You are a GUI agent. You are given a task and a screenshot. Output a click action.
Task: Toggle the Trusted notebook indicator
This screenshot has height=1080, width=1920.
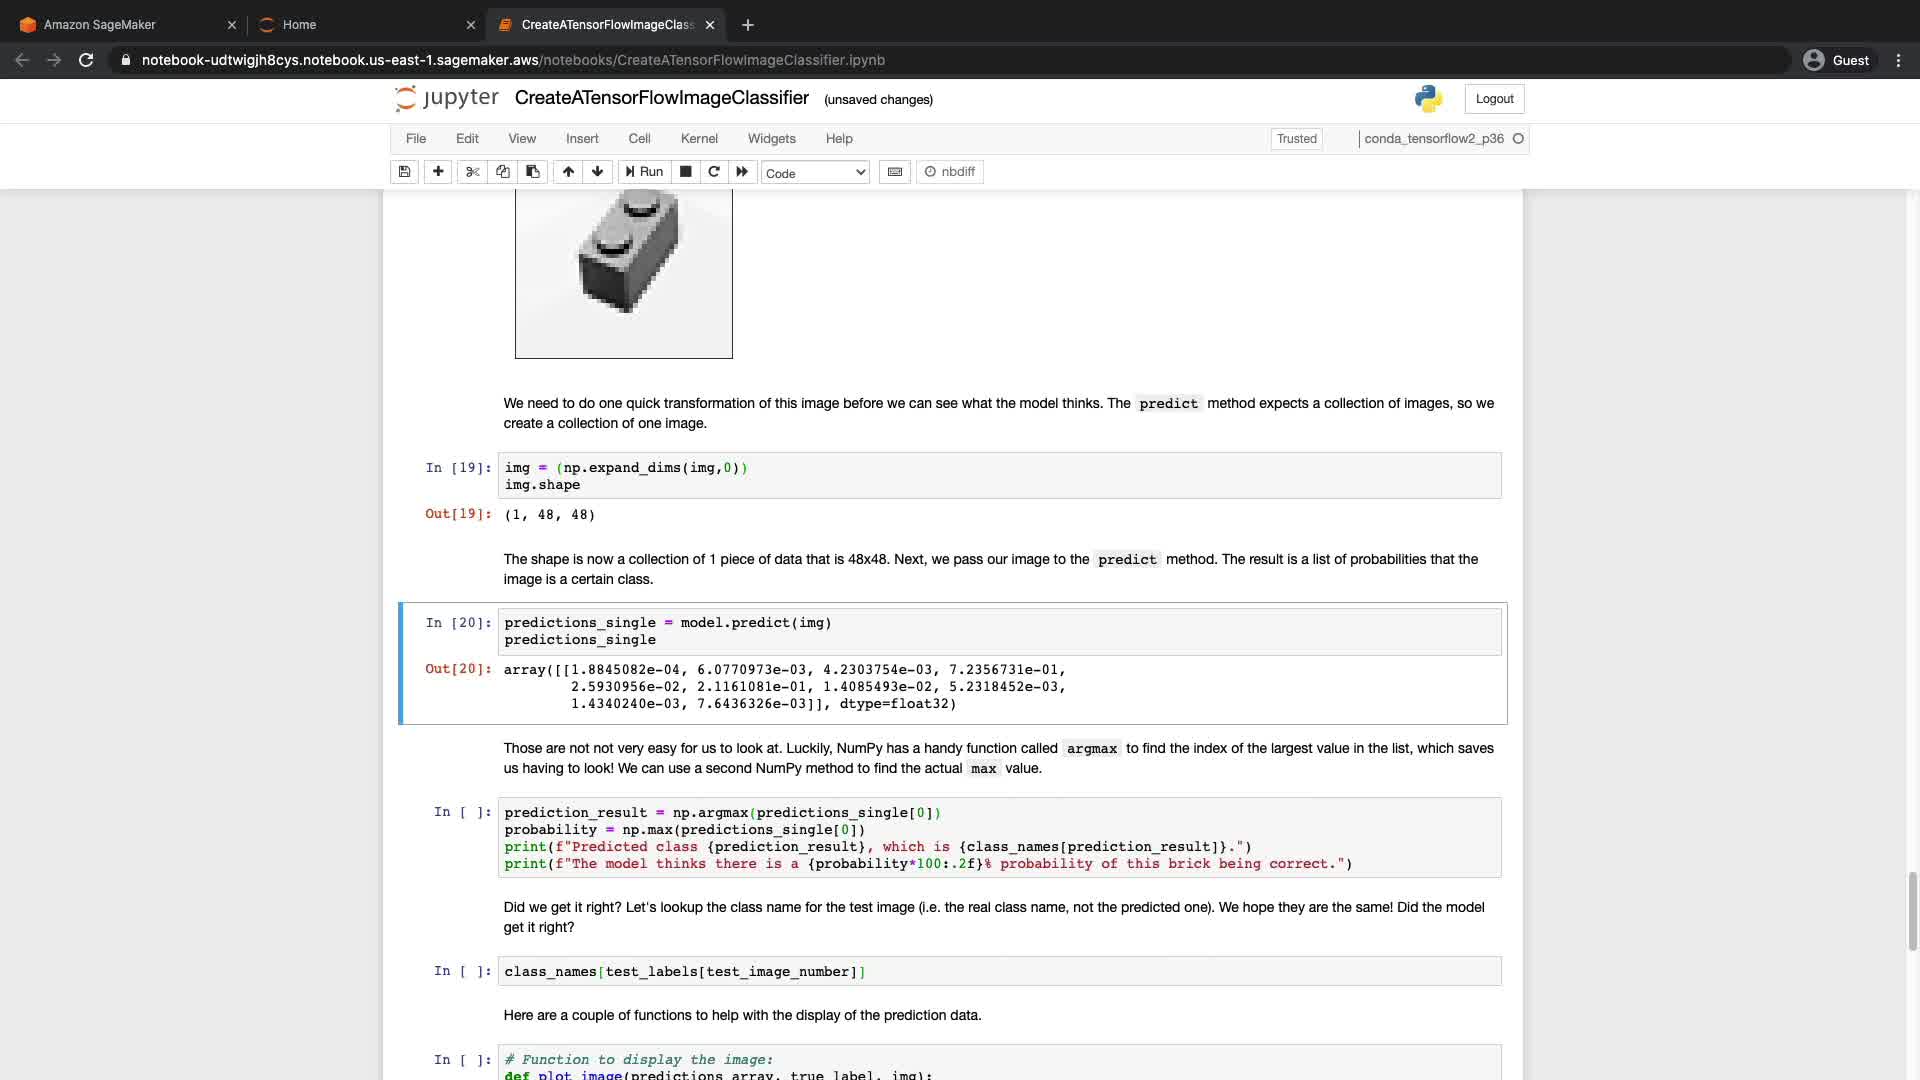pyautogui.click(x=1296, y=139)
